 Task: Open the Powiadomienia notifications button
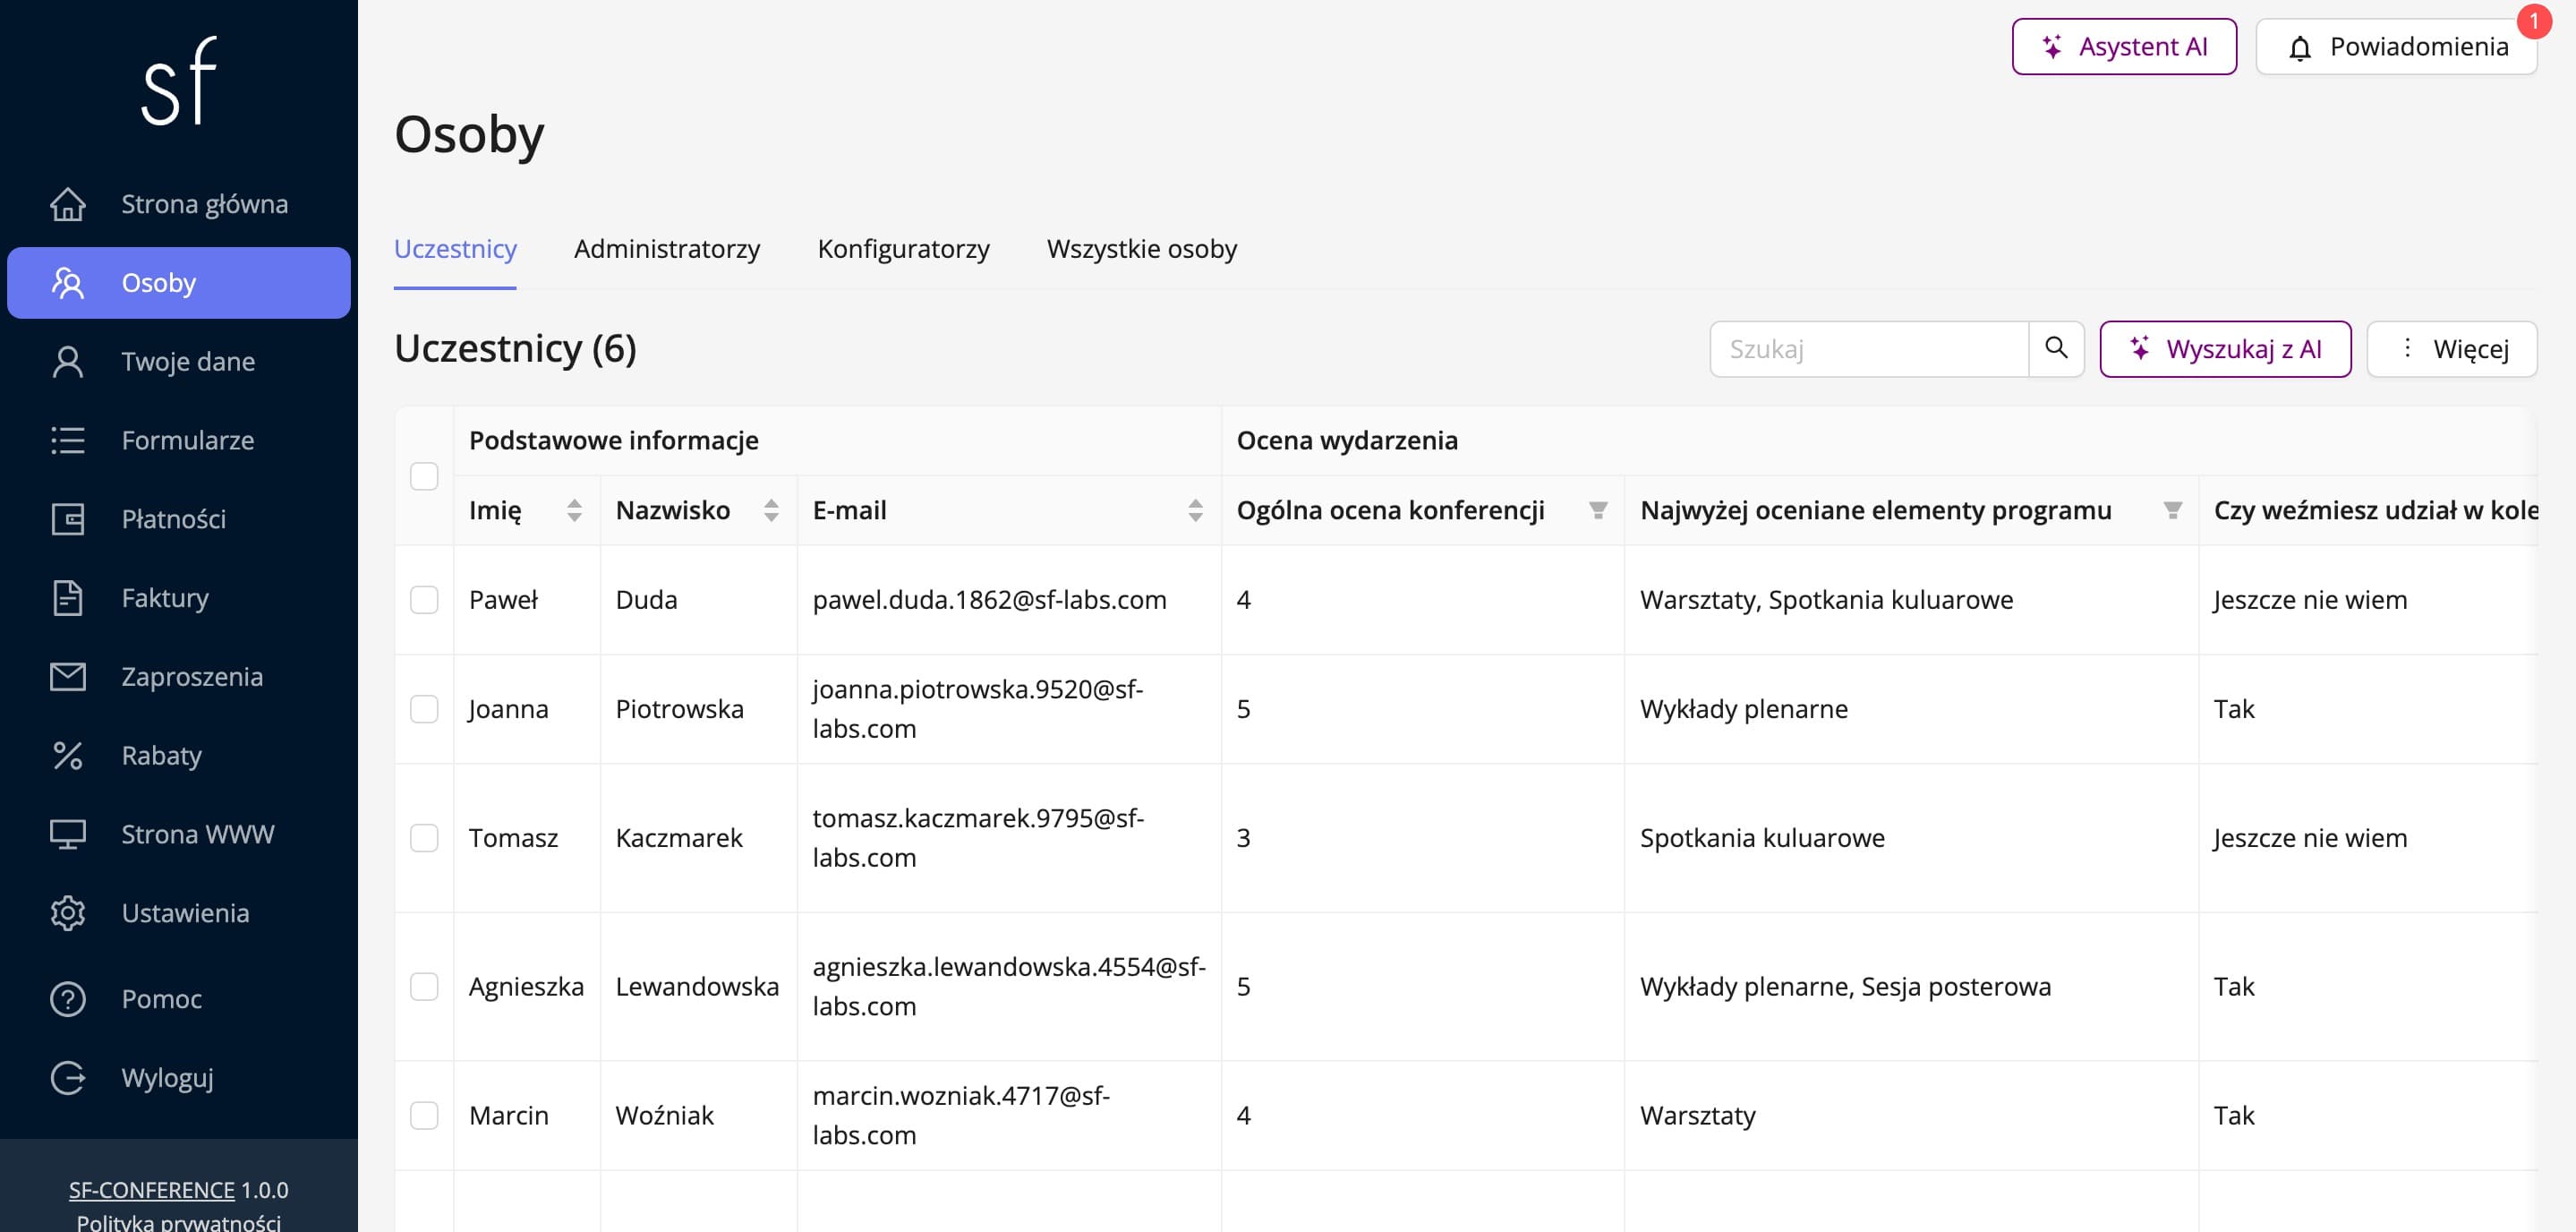(2396, 46)
